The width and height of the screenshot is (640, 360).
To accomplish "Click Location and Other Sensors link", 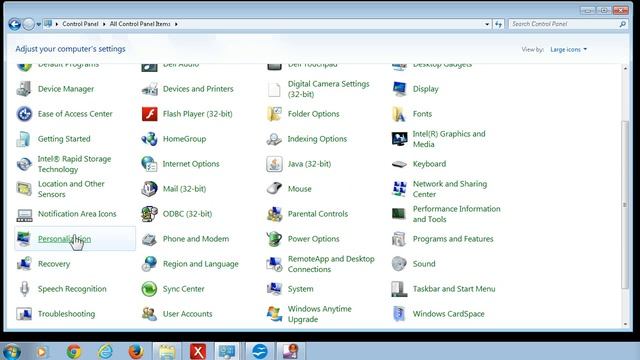I will tap(71, 189).
